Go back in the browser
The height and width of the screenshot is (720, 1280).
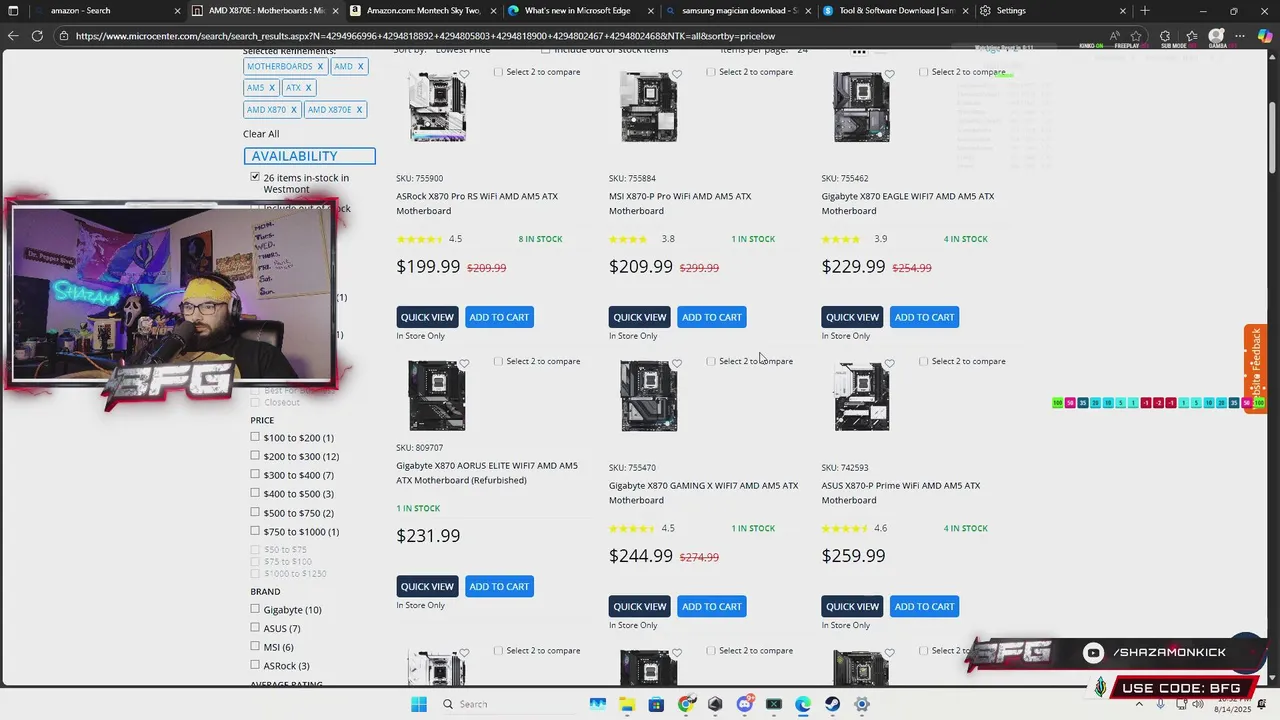pyautogui.click(x=12, y=36)
